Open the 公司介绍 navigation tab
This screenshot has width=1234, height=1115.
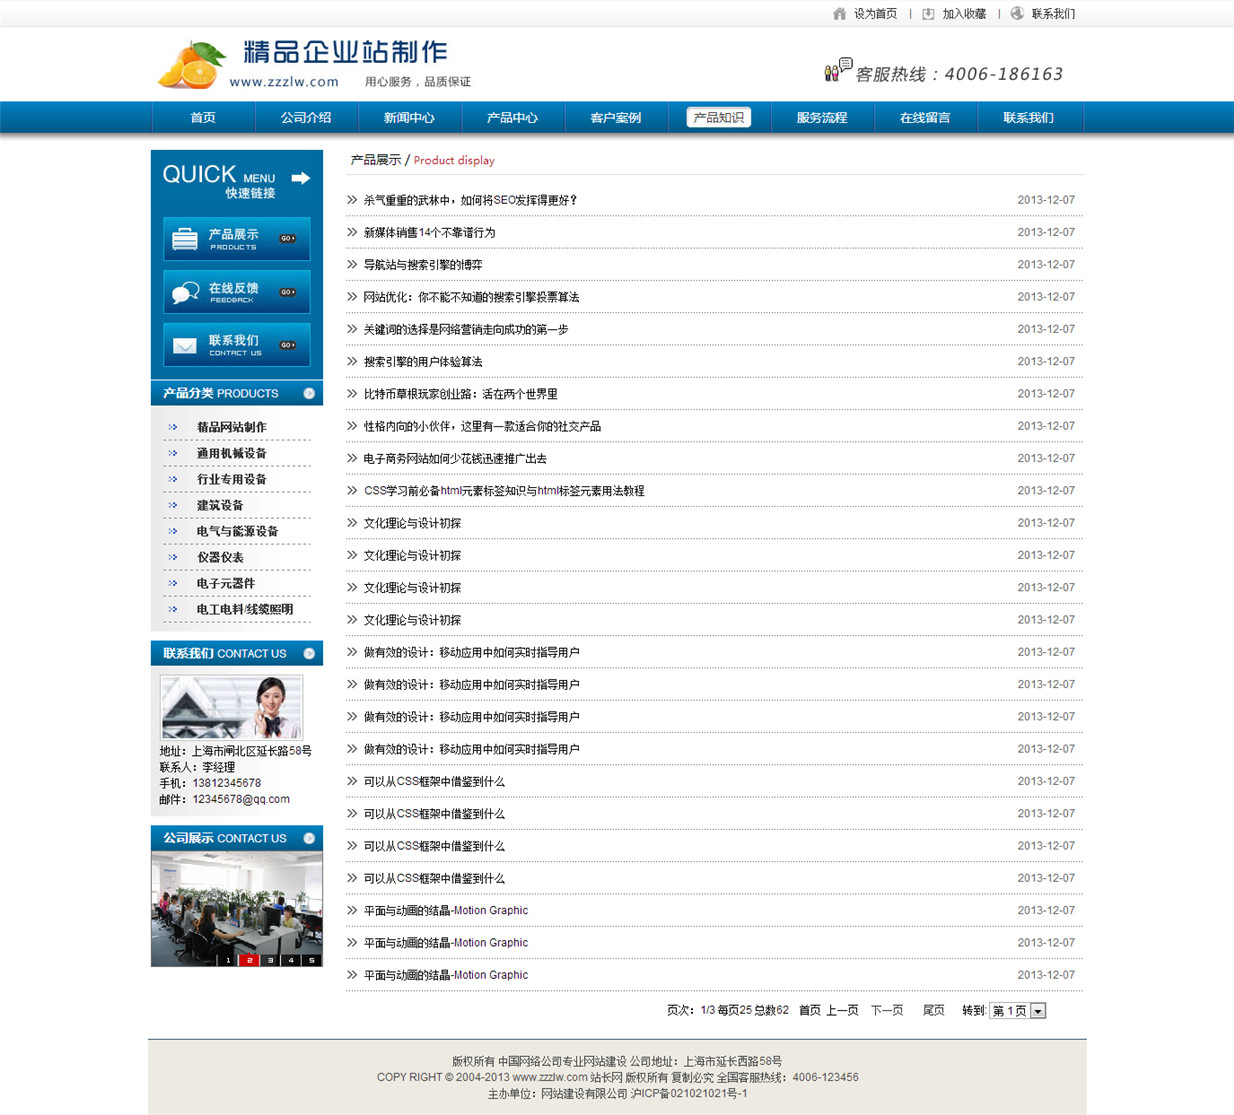pos(306,118)
